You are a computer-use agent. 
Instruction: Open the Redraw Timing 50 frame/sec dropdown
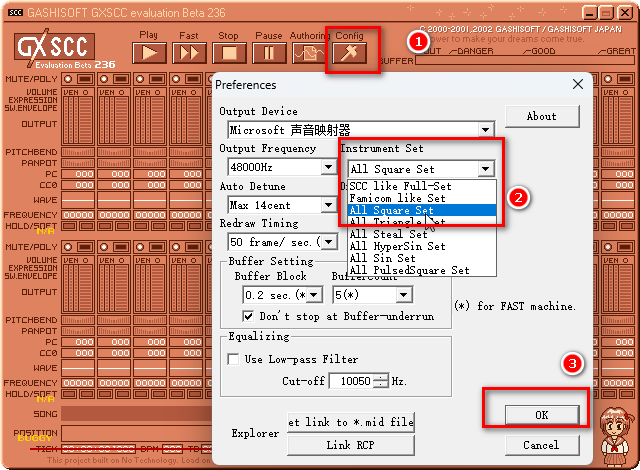(328, 242)
